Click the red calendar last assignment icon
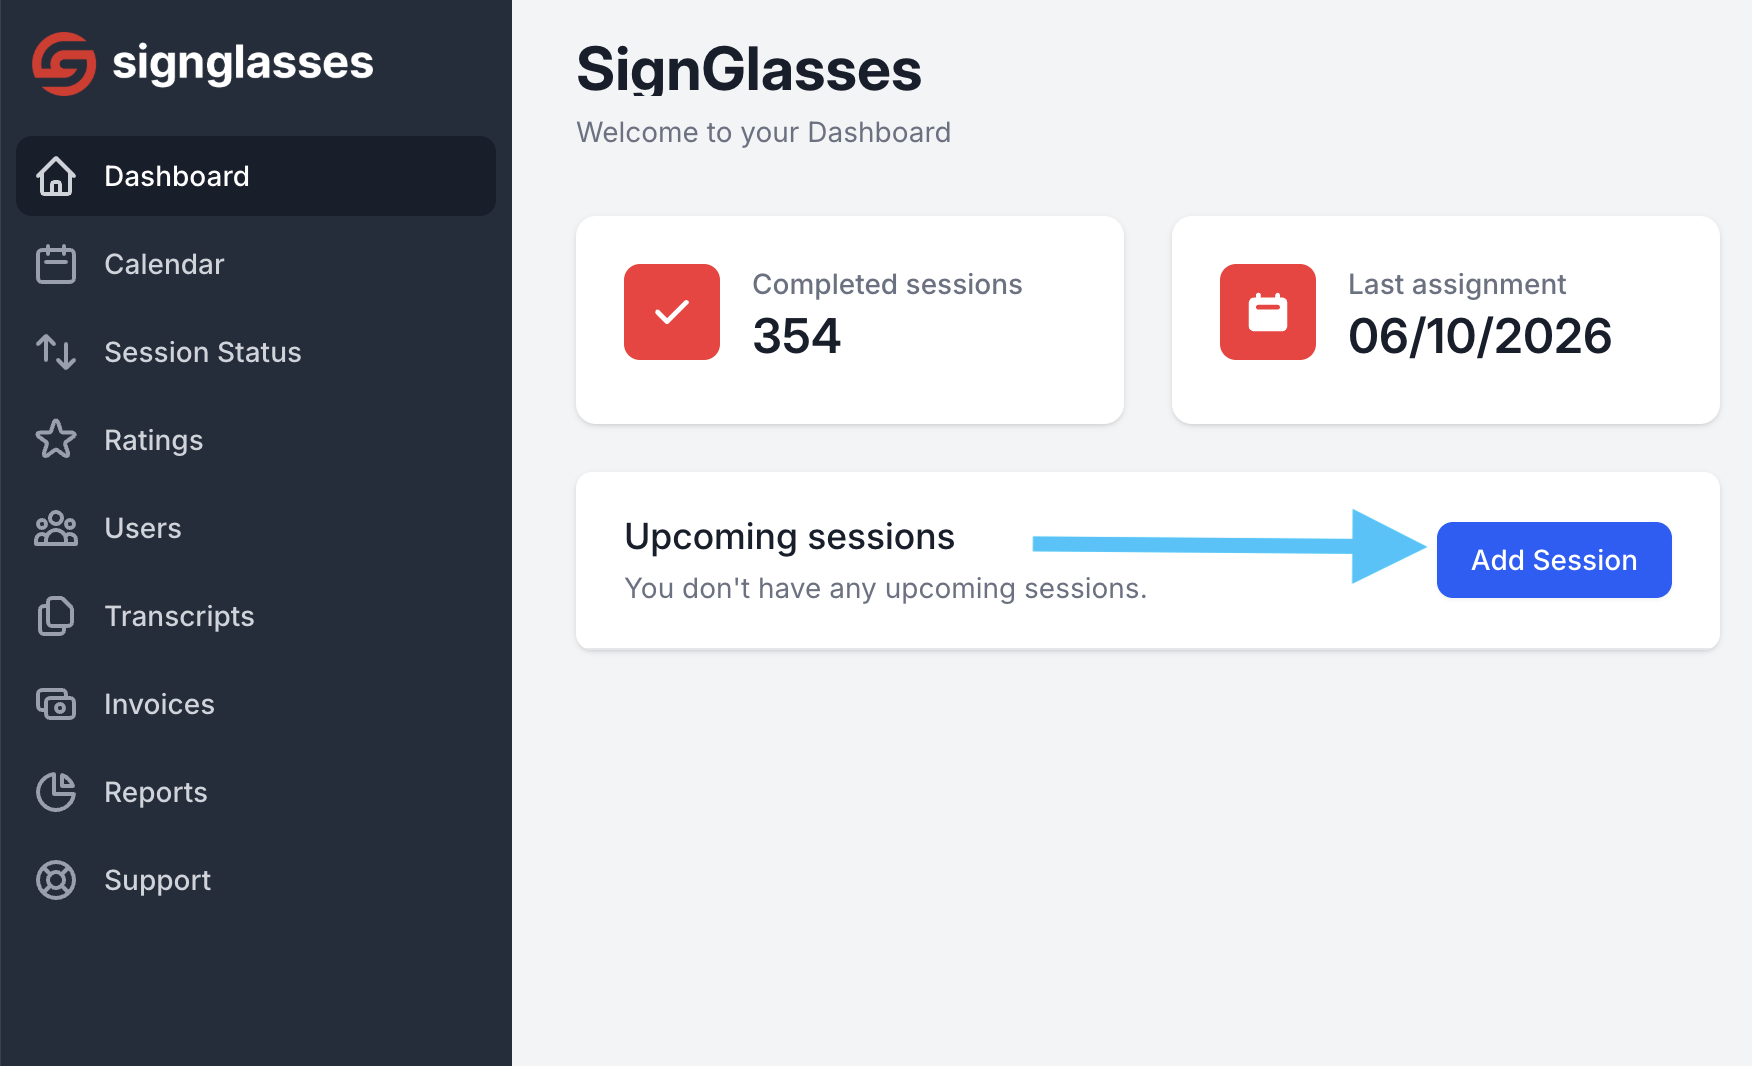The image size is (1752, 1066). (x=1268, y=312)
